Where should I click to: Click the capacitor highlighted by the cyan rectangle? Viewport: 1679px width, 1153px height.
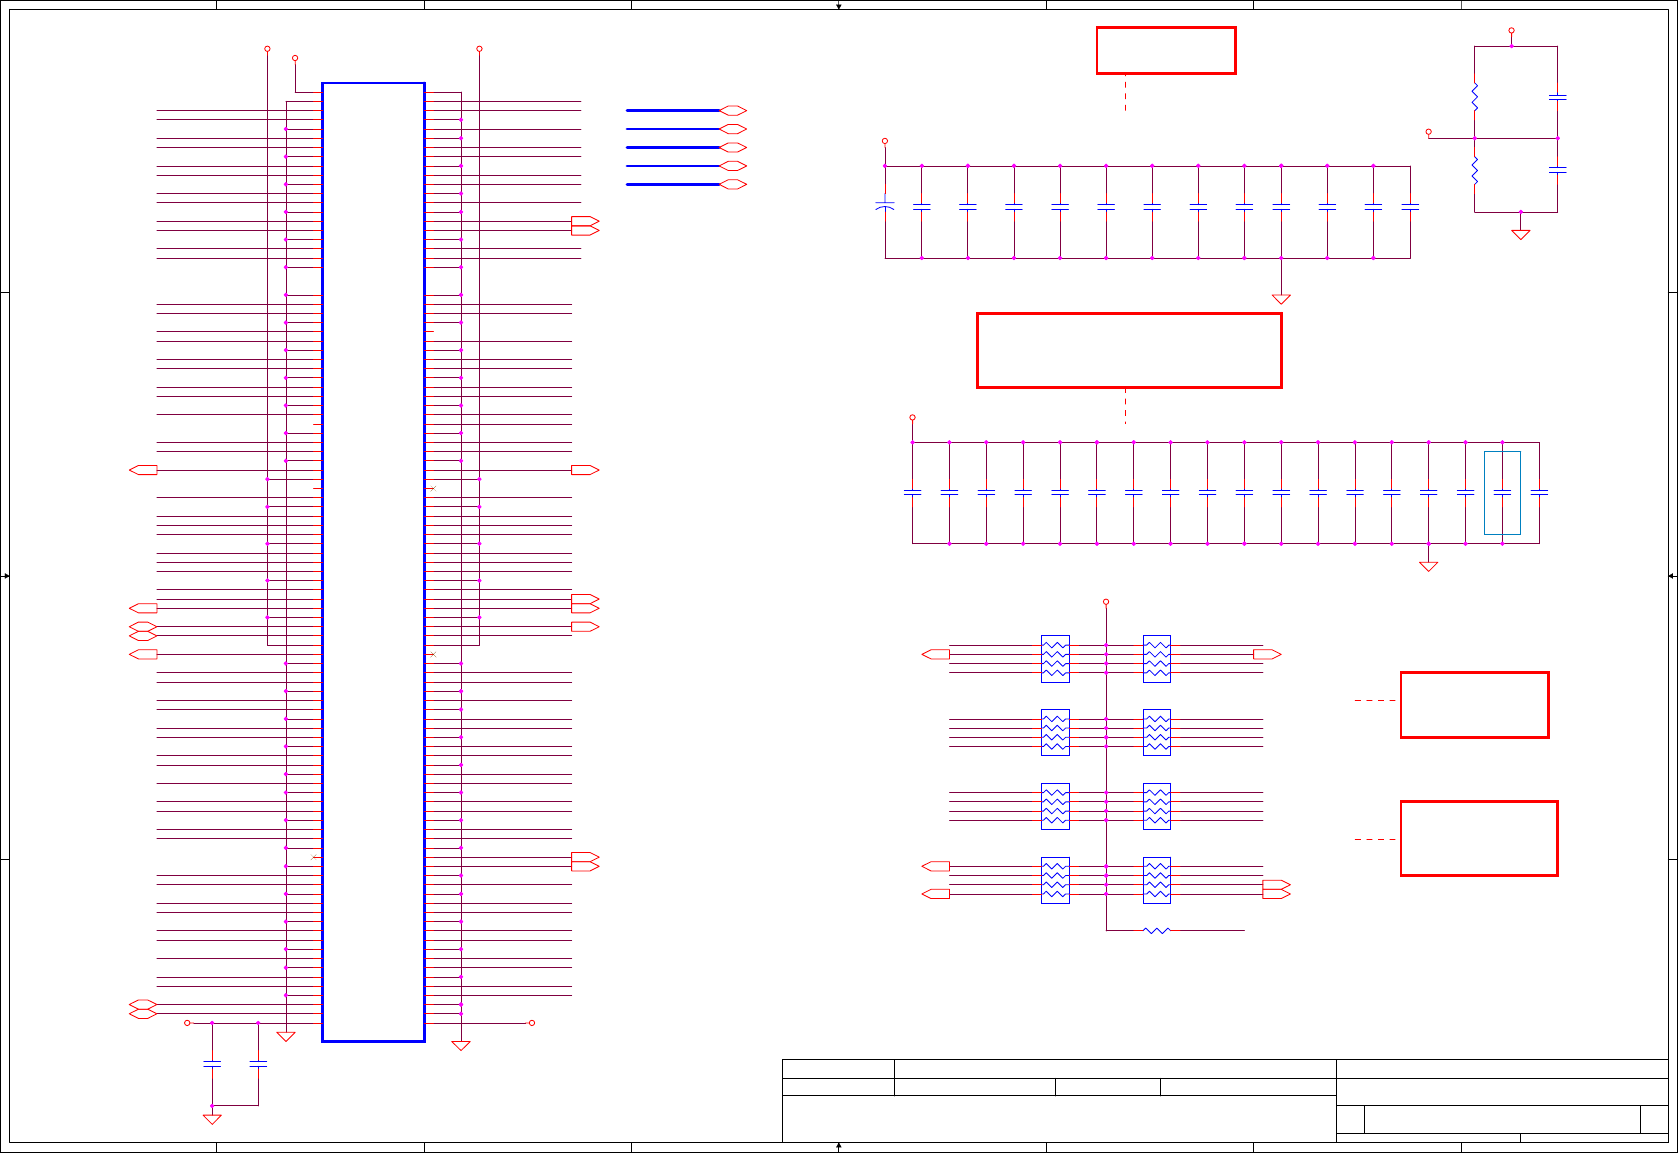pos(1502,492)
